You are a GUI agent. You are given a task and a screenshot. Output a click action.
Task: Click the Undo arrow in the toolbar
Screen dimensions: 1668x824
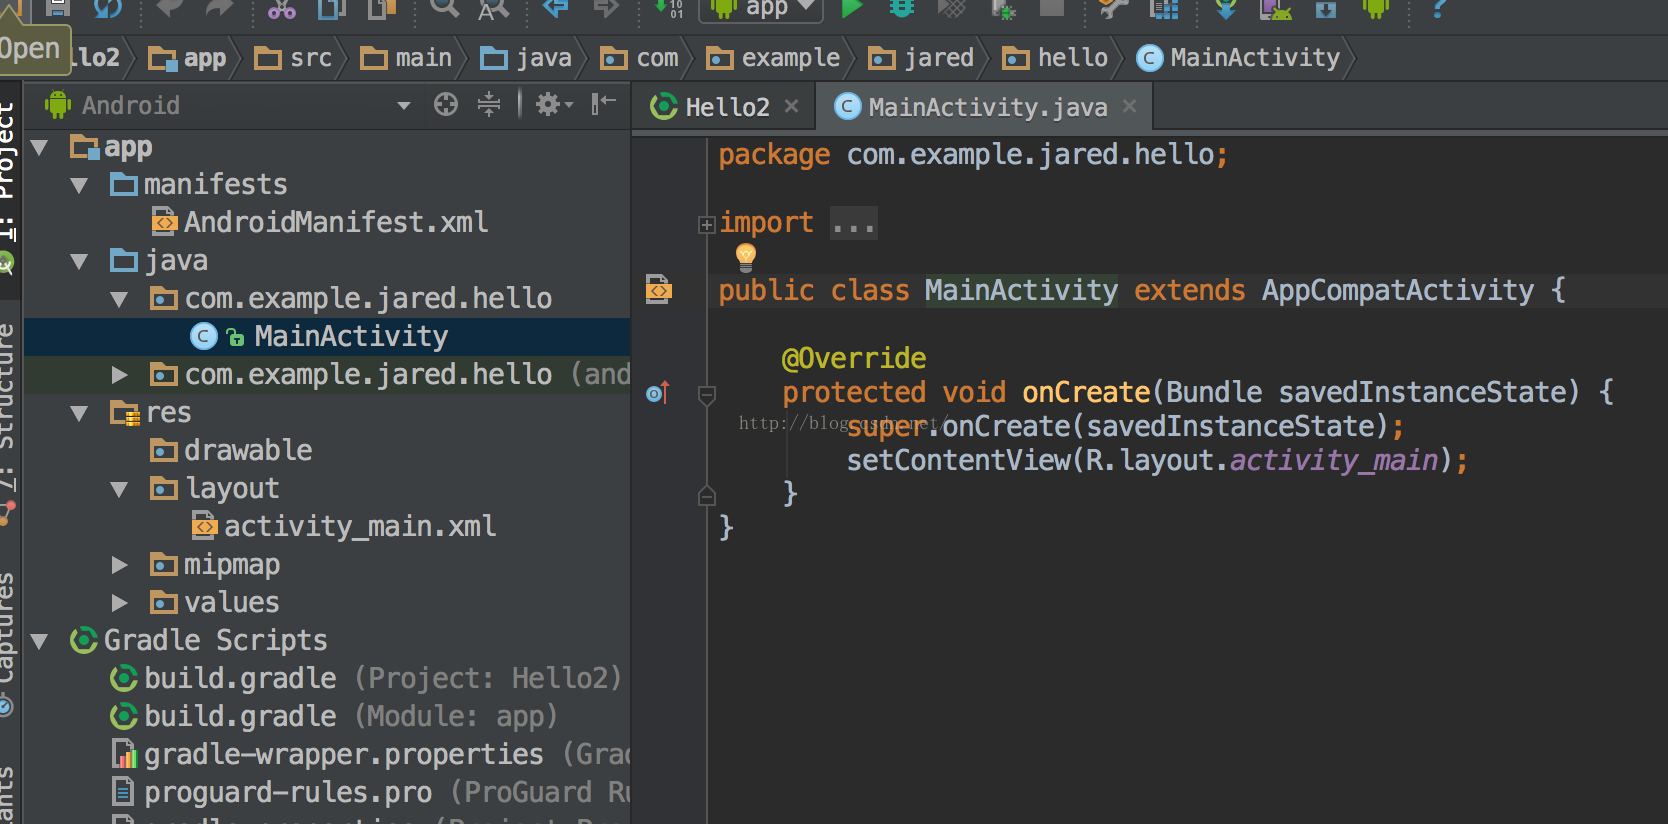coord(170,8)
